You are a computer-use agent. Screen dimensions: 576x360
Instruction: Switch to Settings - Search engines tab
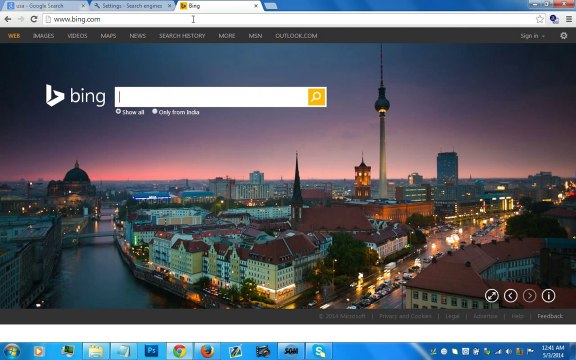tap(132, 6)
